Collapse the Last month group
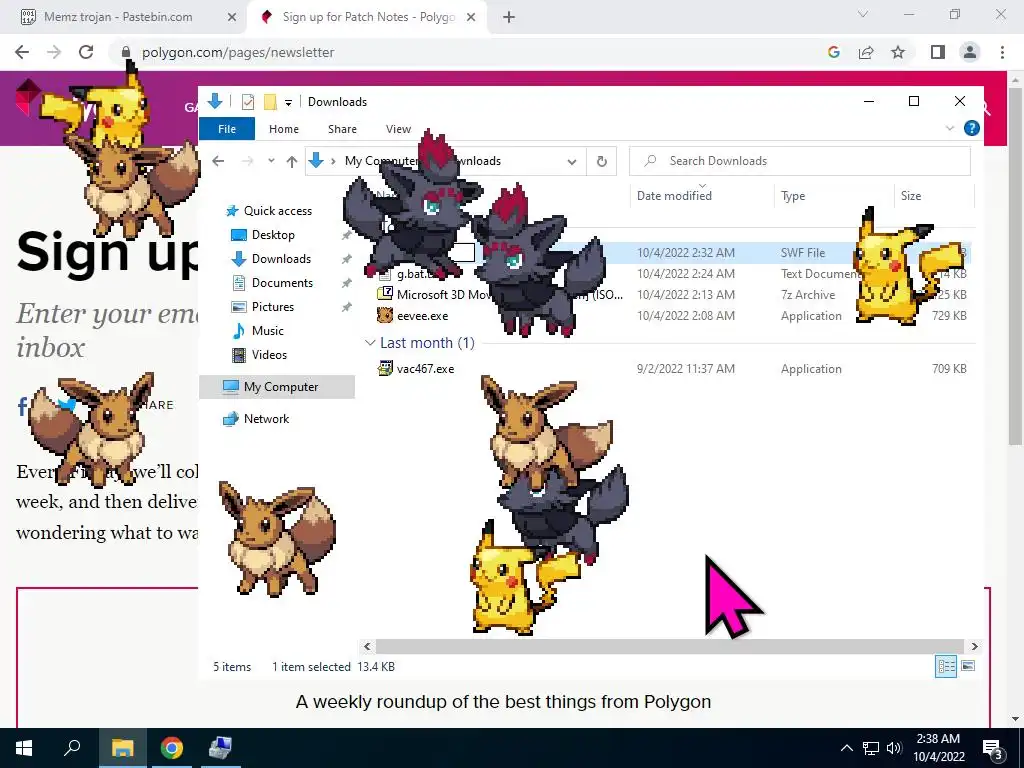The width and height of the screenshot is (1024, 768). (x=370, y=342)
